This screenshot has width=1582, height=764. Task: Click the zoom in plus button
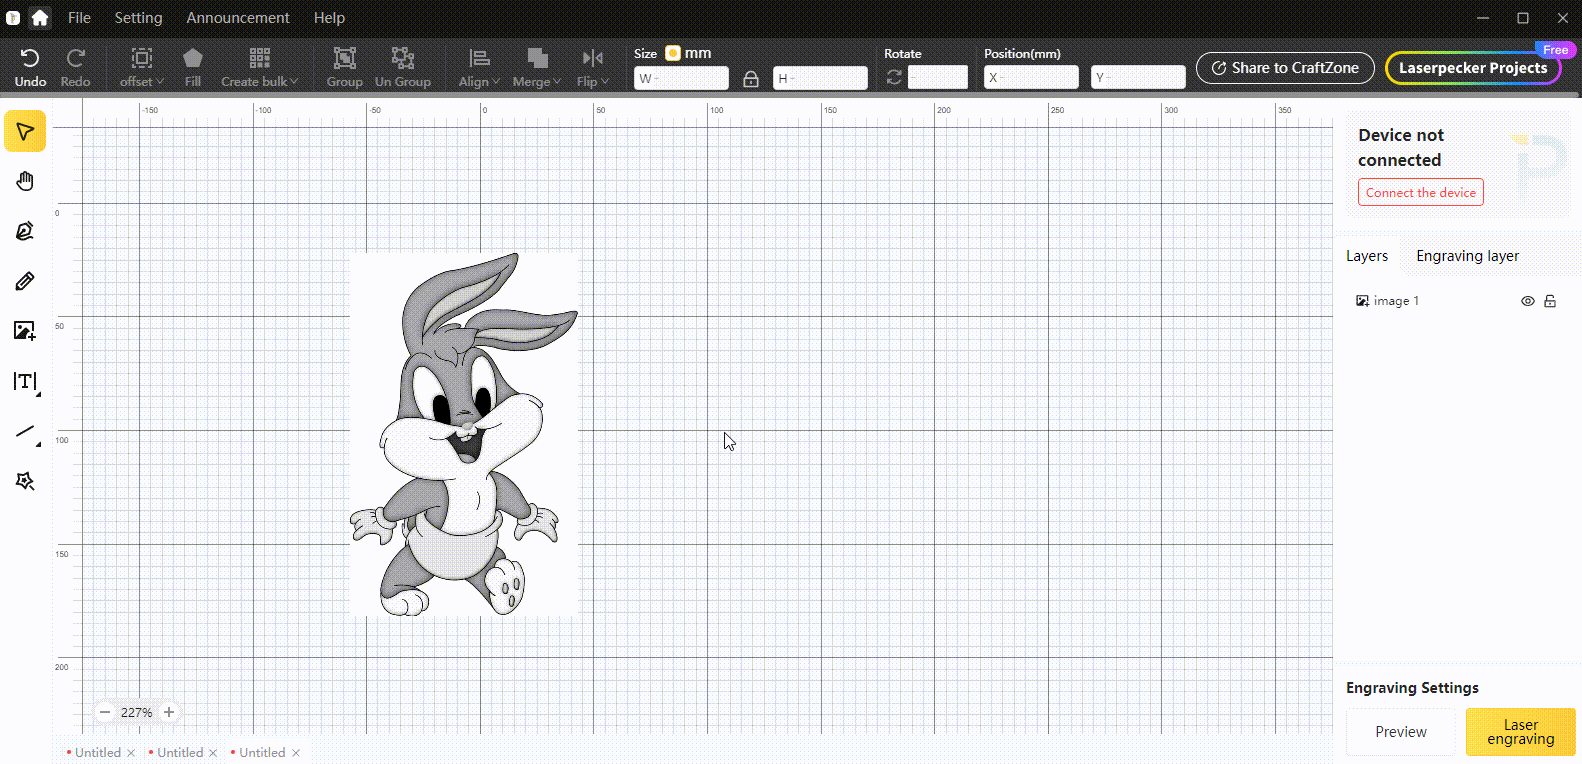169,712
